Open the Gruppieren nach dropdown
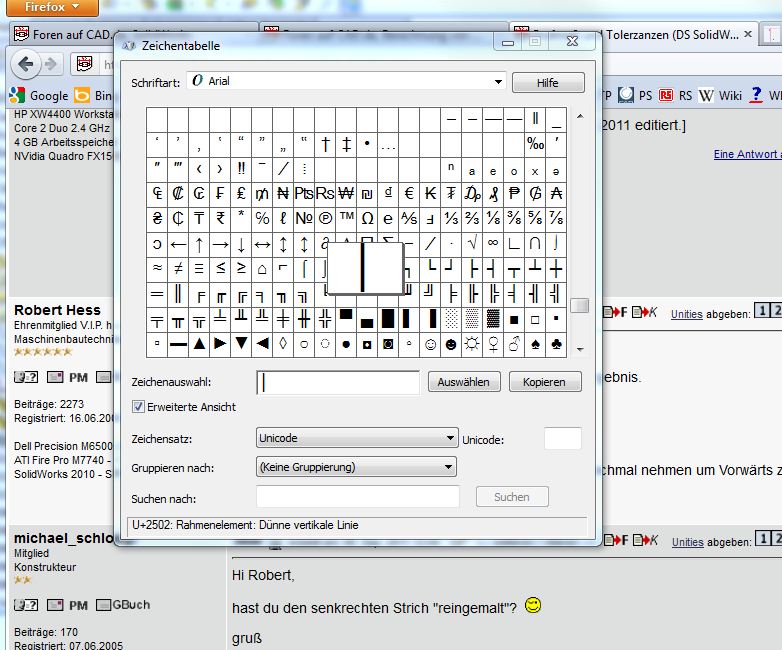The width and height of the screenshot is (782, 650). [x=356, y=467]
